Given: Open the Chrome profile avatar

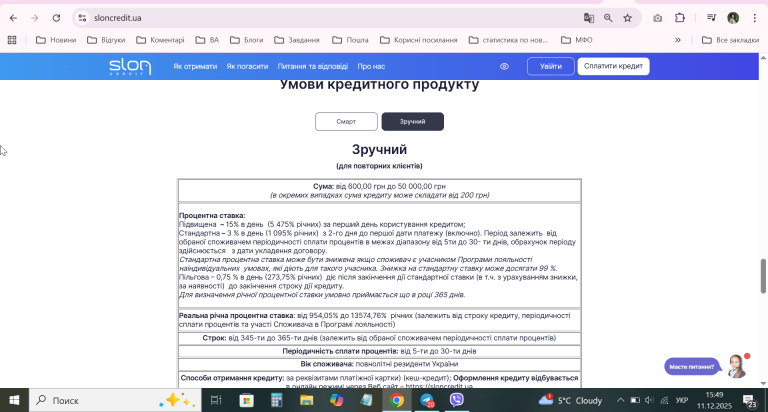Looking at the screenshot, I should coord(733,18).
